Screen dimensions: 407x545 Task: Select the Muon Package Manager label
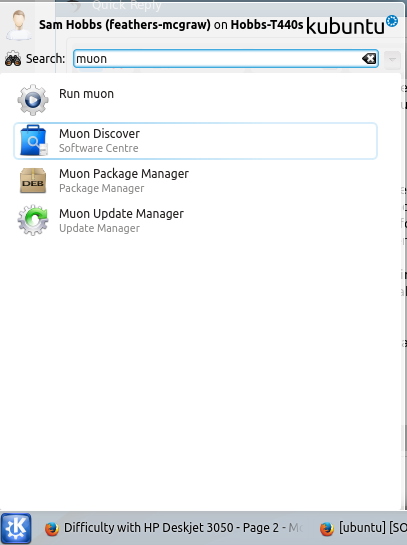tap(124, 174)
